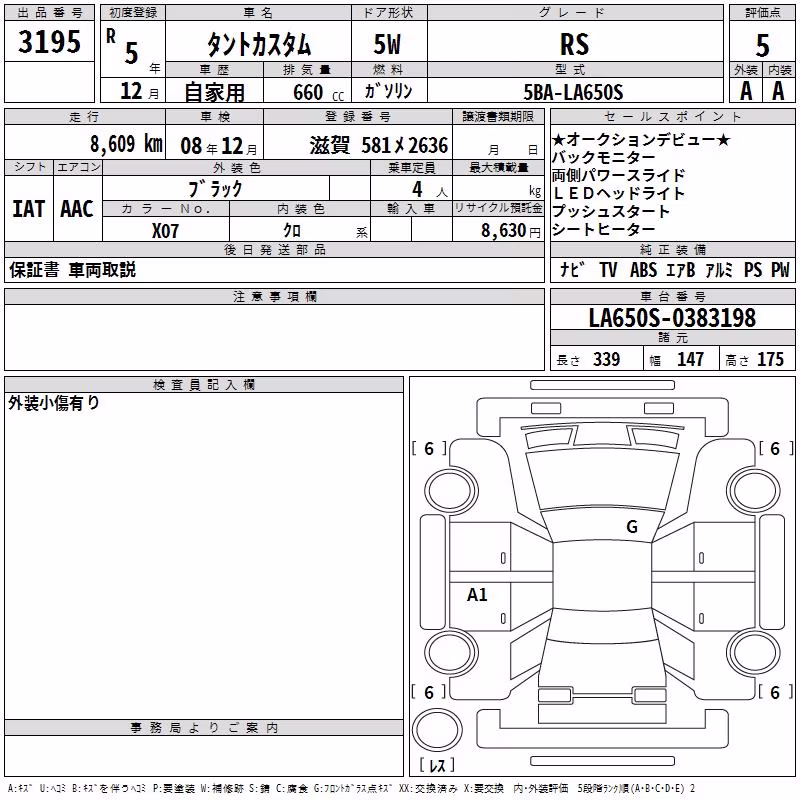Click the lot number 3195
The image size is (800, 800).
click(49, 41)
